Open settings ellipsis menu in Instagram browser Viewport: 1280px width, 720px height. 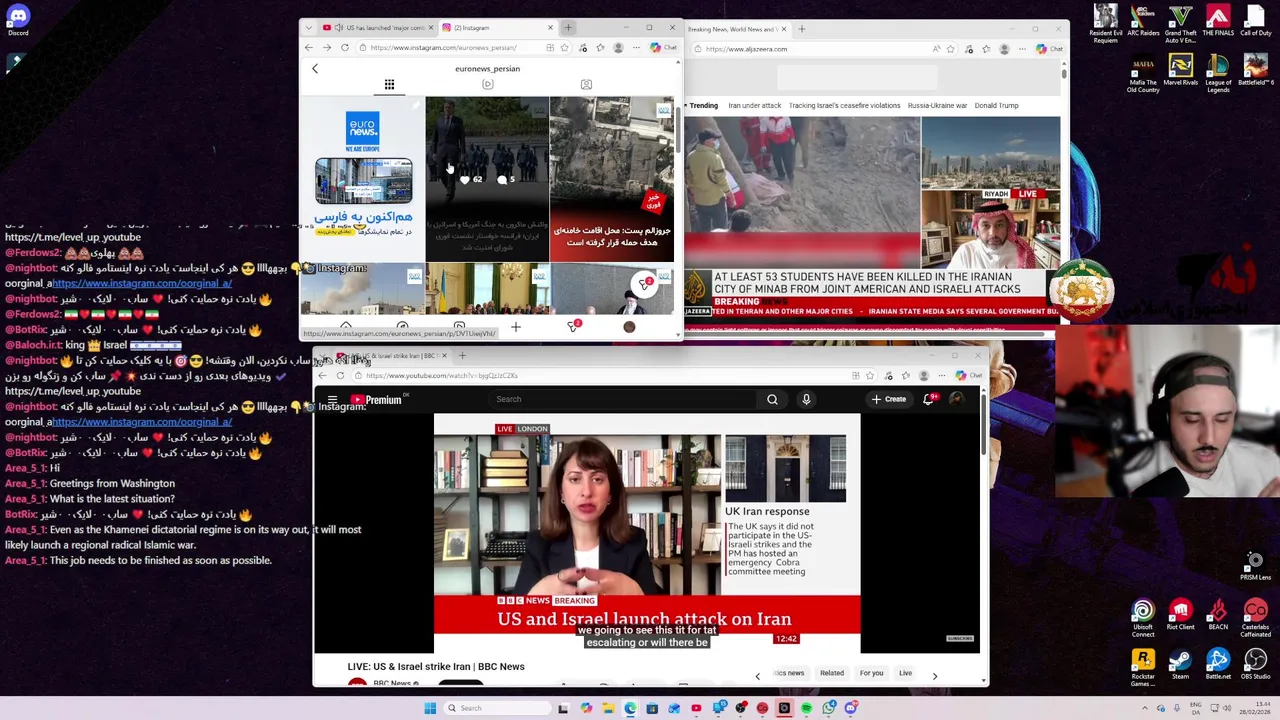pos(637,48)
